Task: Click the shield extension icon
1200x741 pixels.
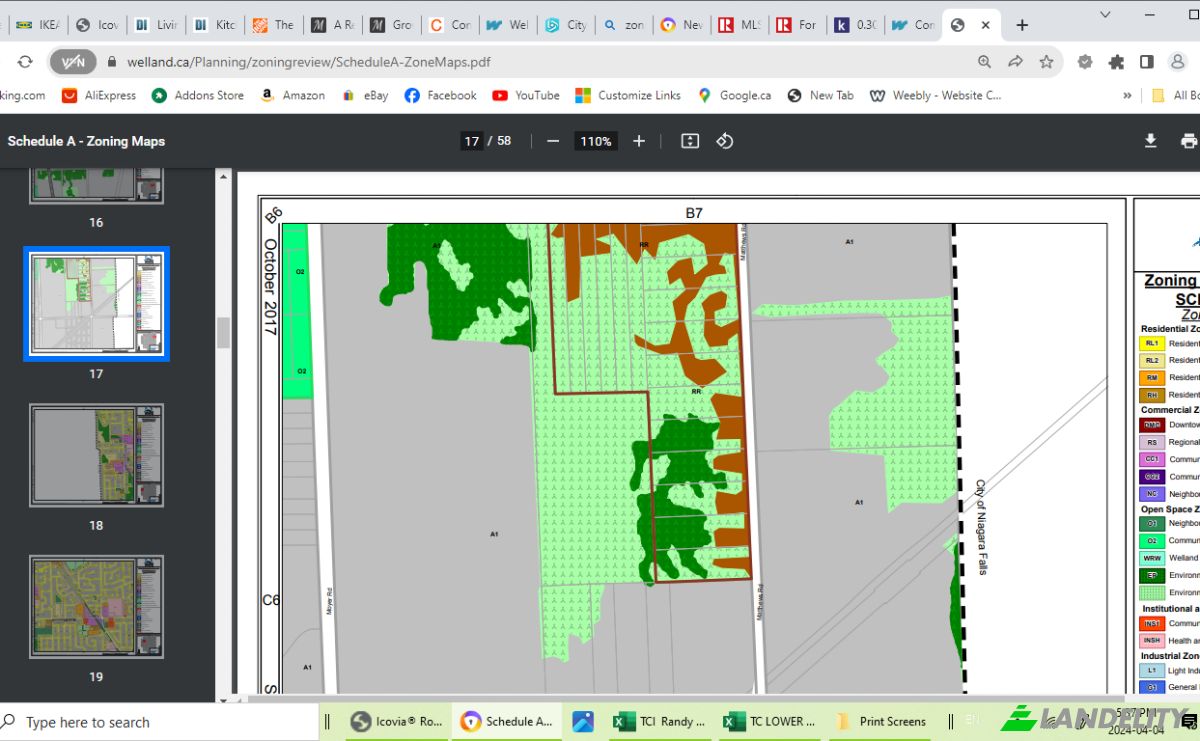Action: (1085, 62)
